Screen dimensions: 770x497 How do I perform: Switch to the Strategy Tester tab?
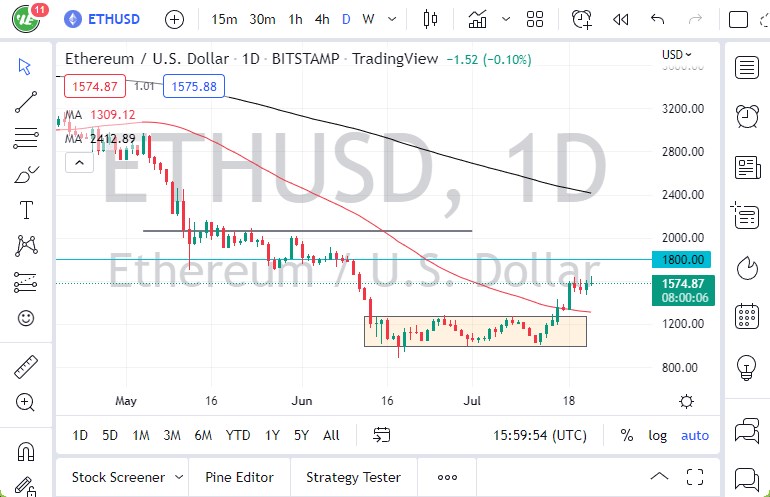[353, 477]
